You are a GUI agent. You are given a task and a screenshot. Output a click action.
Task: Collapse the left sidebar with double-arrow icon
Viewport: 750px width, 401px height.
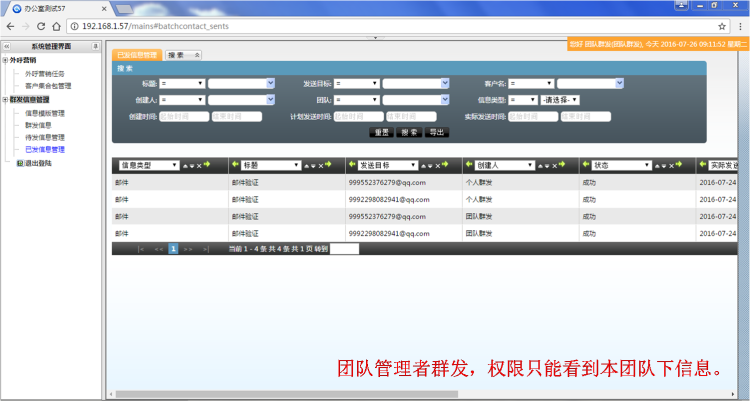point(6,47)
